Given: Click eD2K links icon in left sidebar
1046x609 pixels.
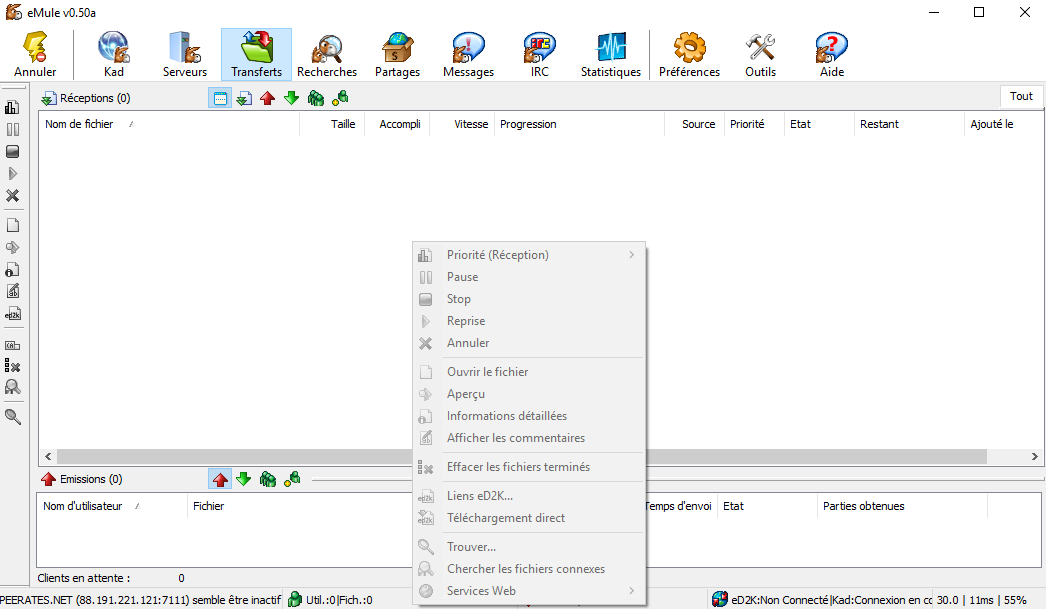Looking at the screenshot, I should point(12,314).
